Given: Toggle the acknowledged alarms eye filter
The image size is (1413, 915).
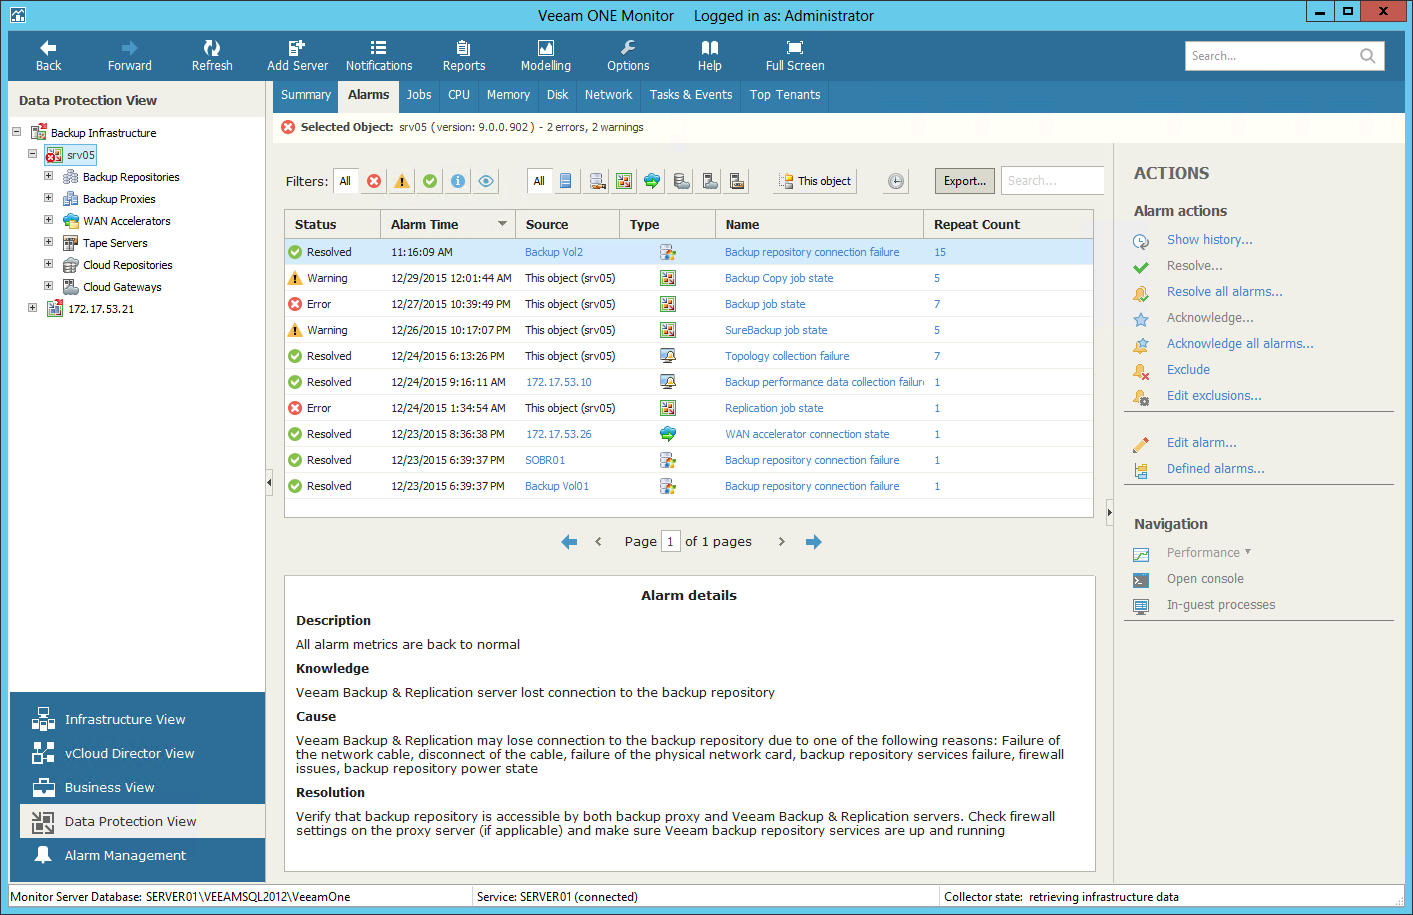Looking at the screenshot, I should (486, 181).
